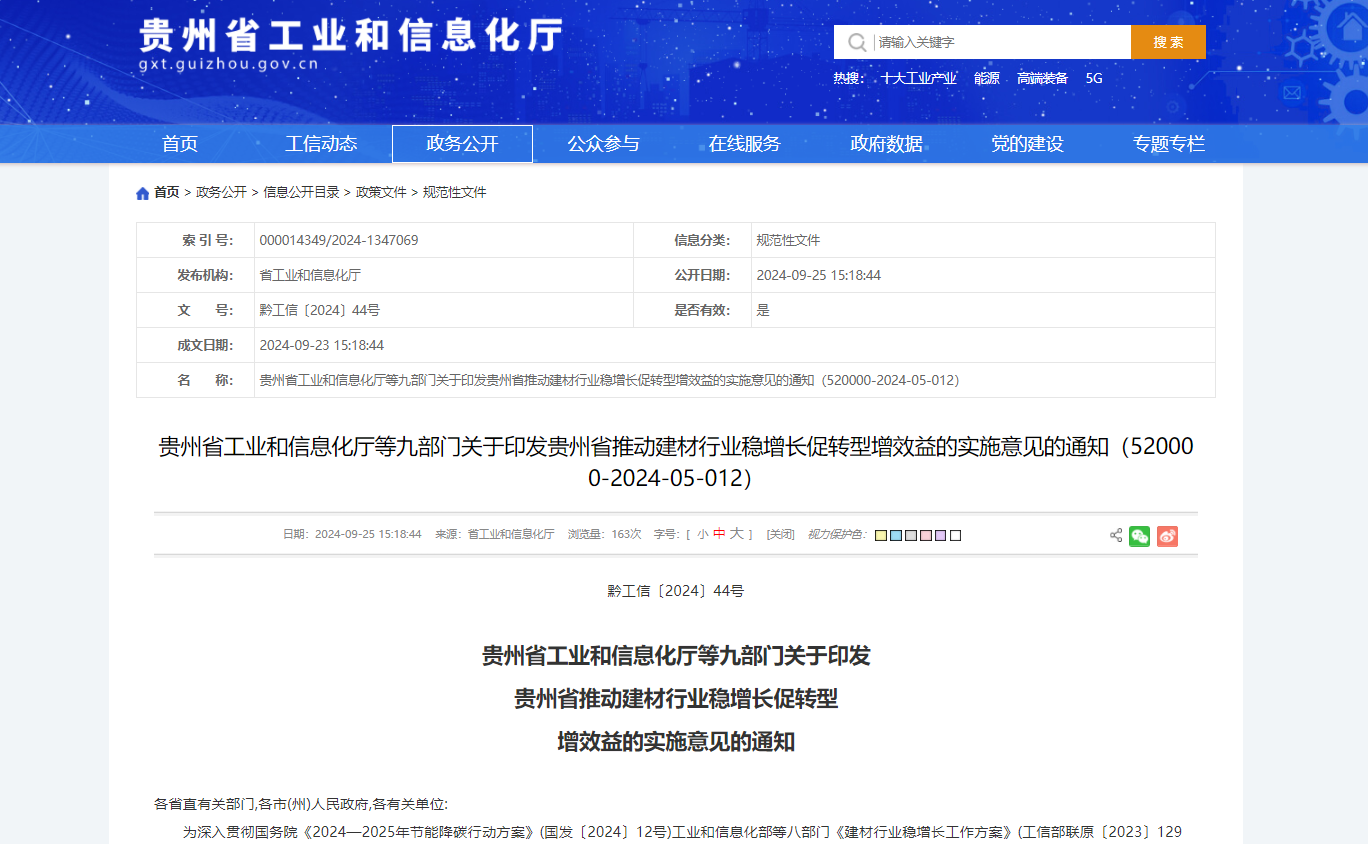Pick the pink eye-protection color swatch
This screenshot has width=1368, height=844.
(925, 536)
